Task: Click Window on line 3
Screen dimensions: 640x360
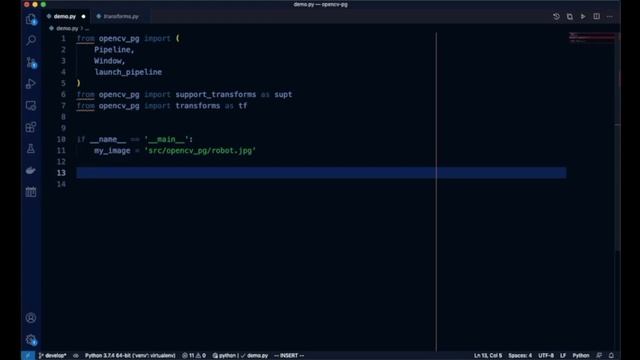Action: pyautogui.click(x=108, y=61)
